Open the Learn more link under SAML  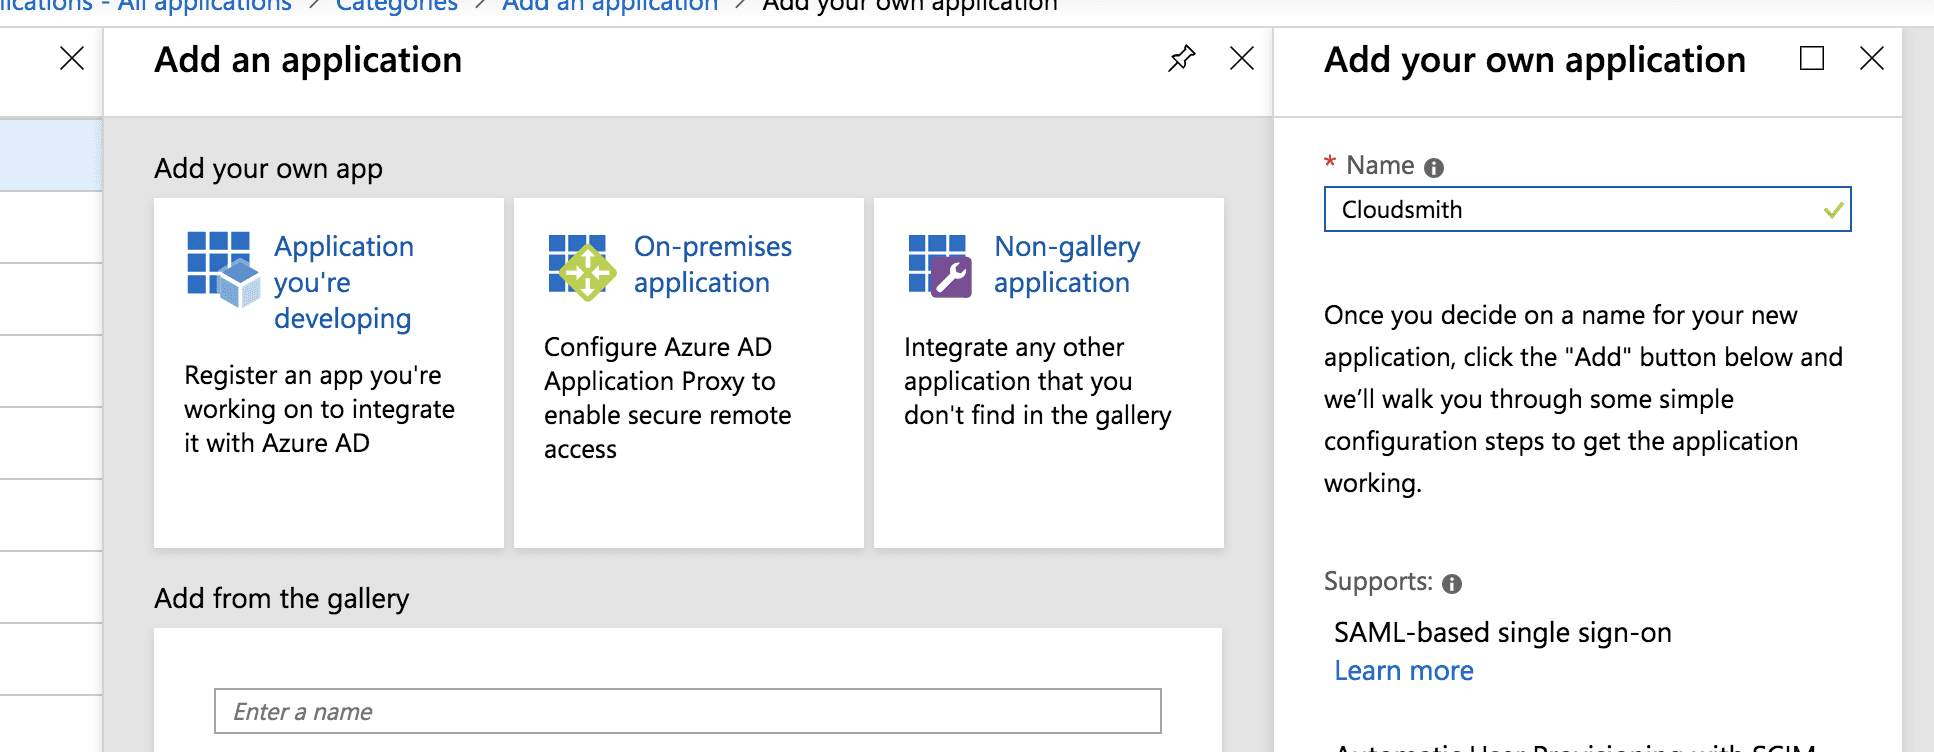point(1403,671)
